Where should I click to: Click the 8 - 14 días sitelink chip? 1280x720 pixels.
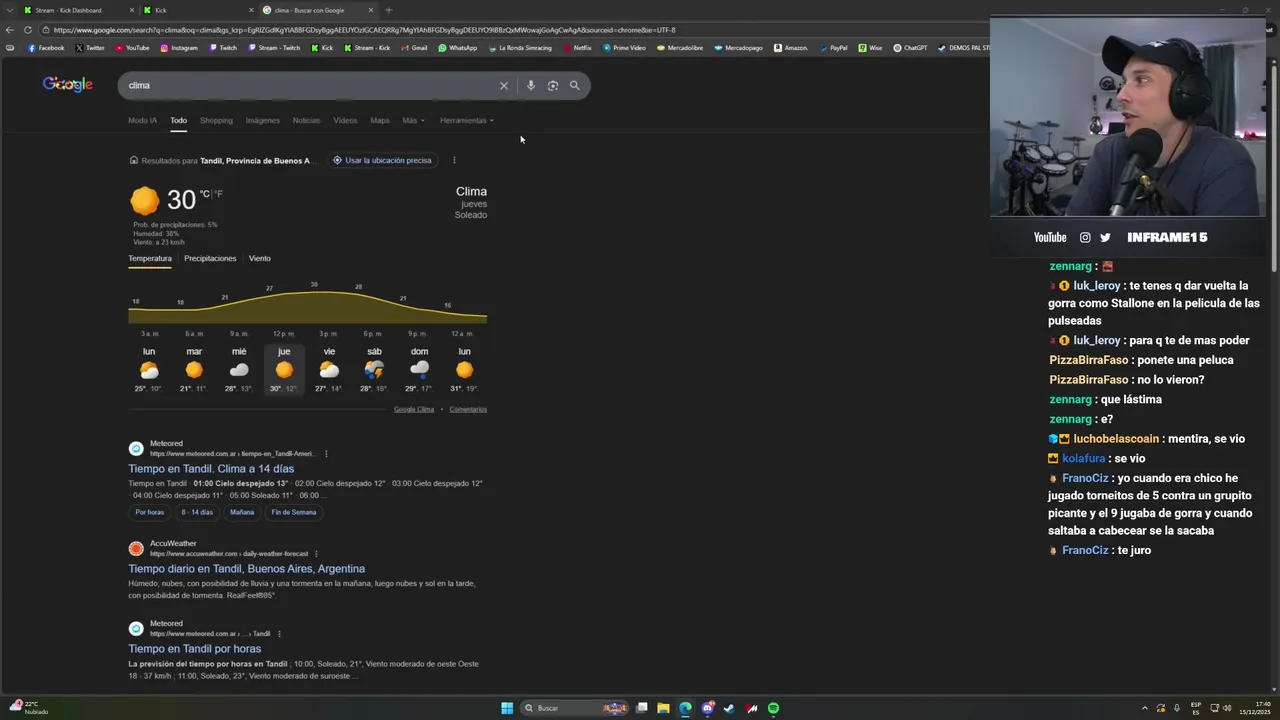coord(197,512)
